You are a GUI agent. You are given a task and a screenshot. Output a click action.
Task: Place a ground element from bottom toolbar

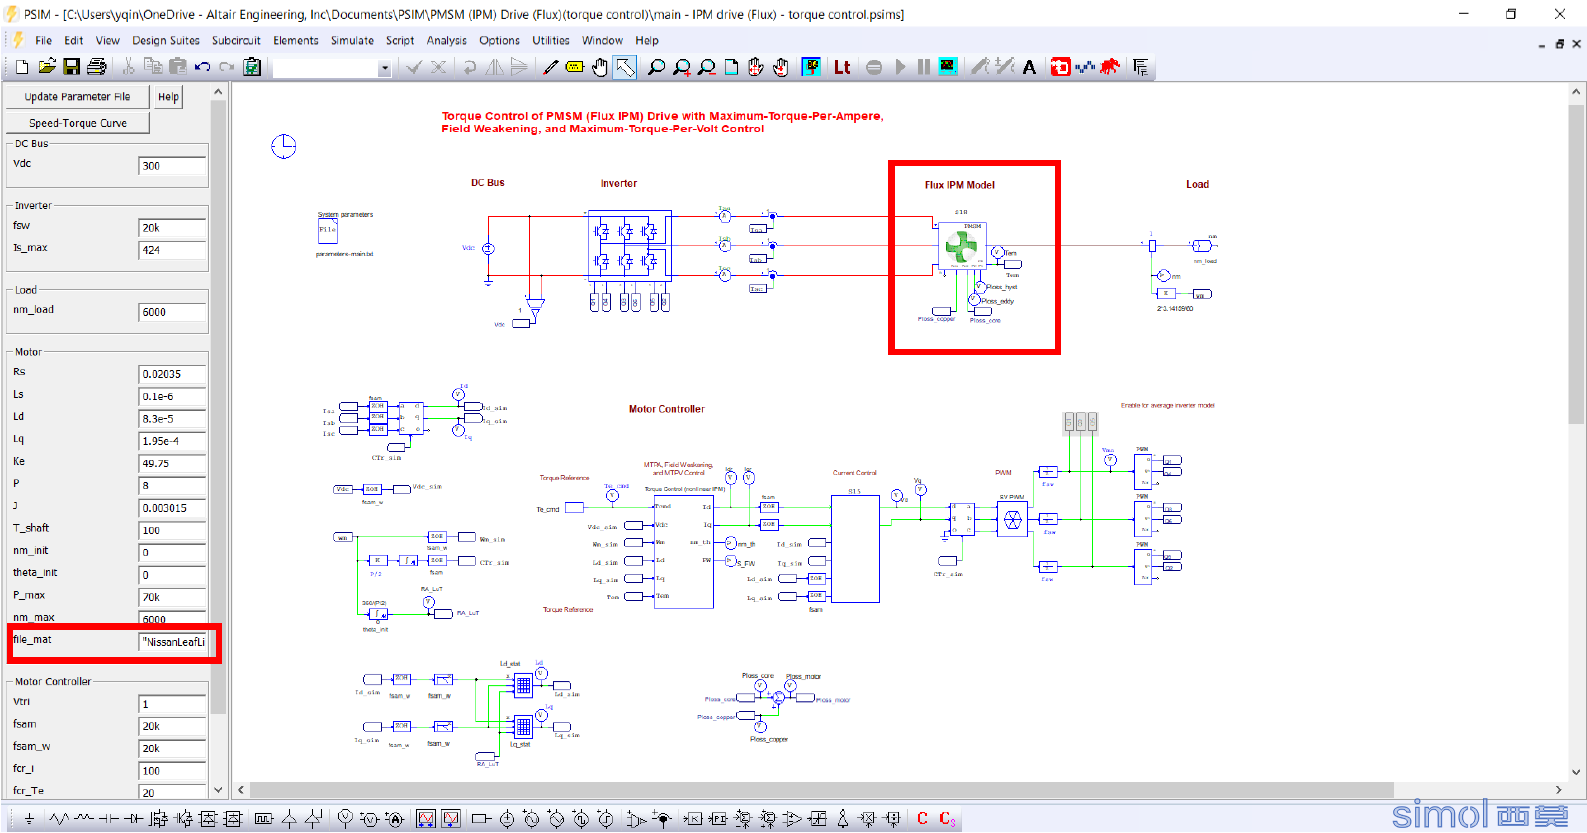pos(29,819)
